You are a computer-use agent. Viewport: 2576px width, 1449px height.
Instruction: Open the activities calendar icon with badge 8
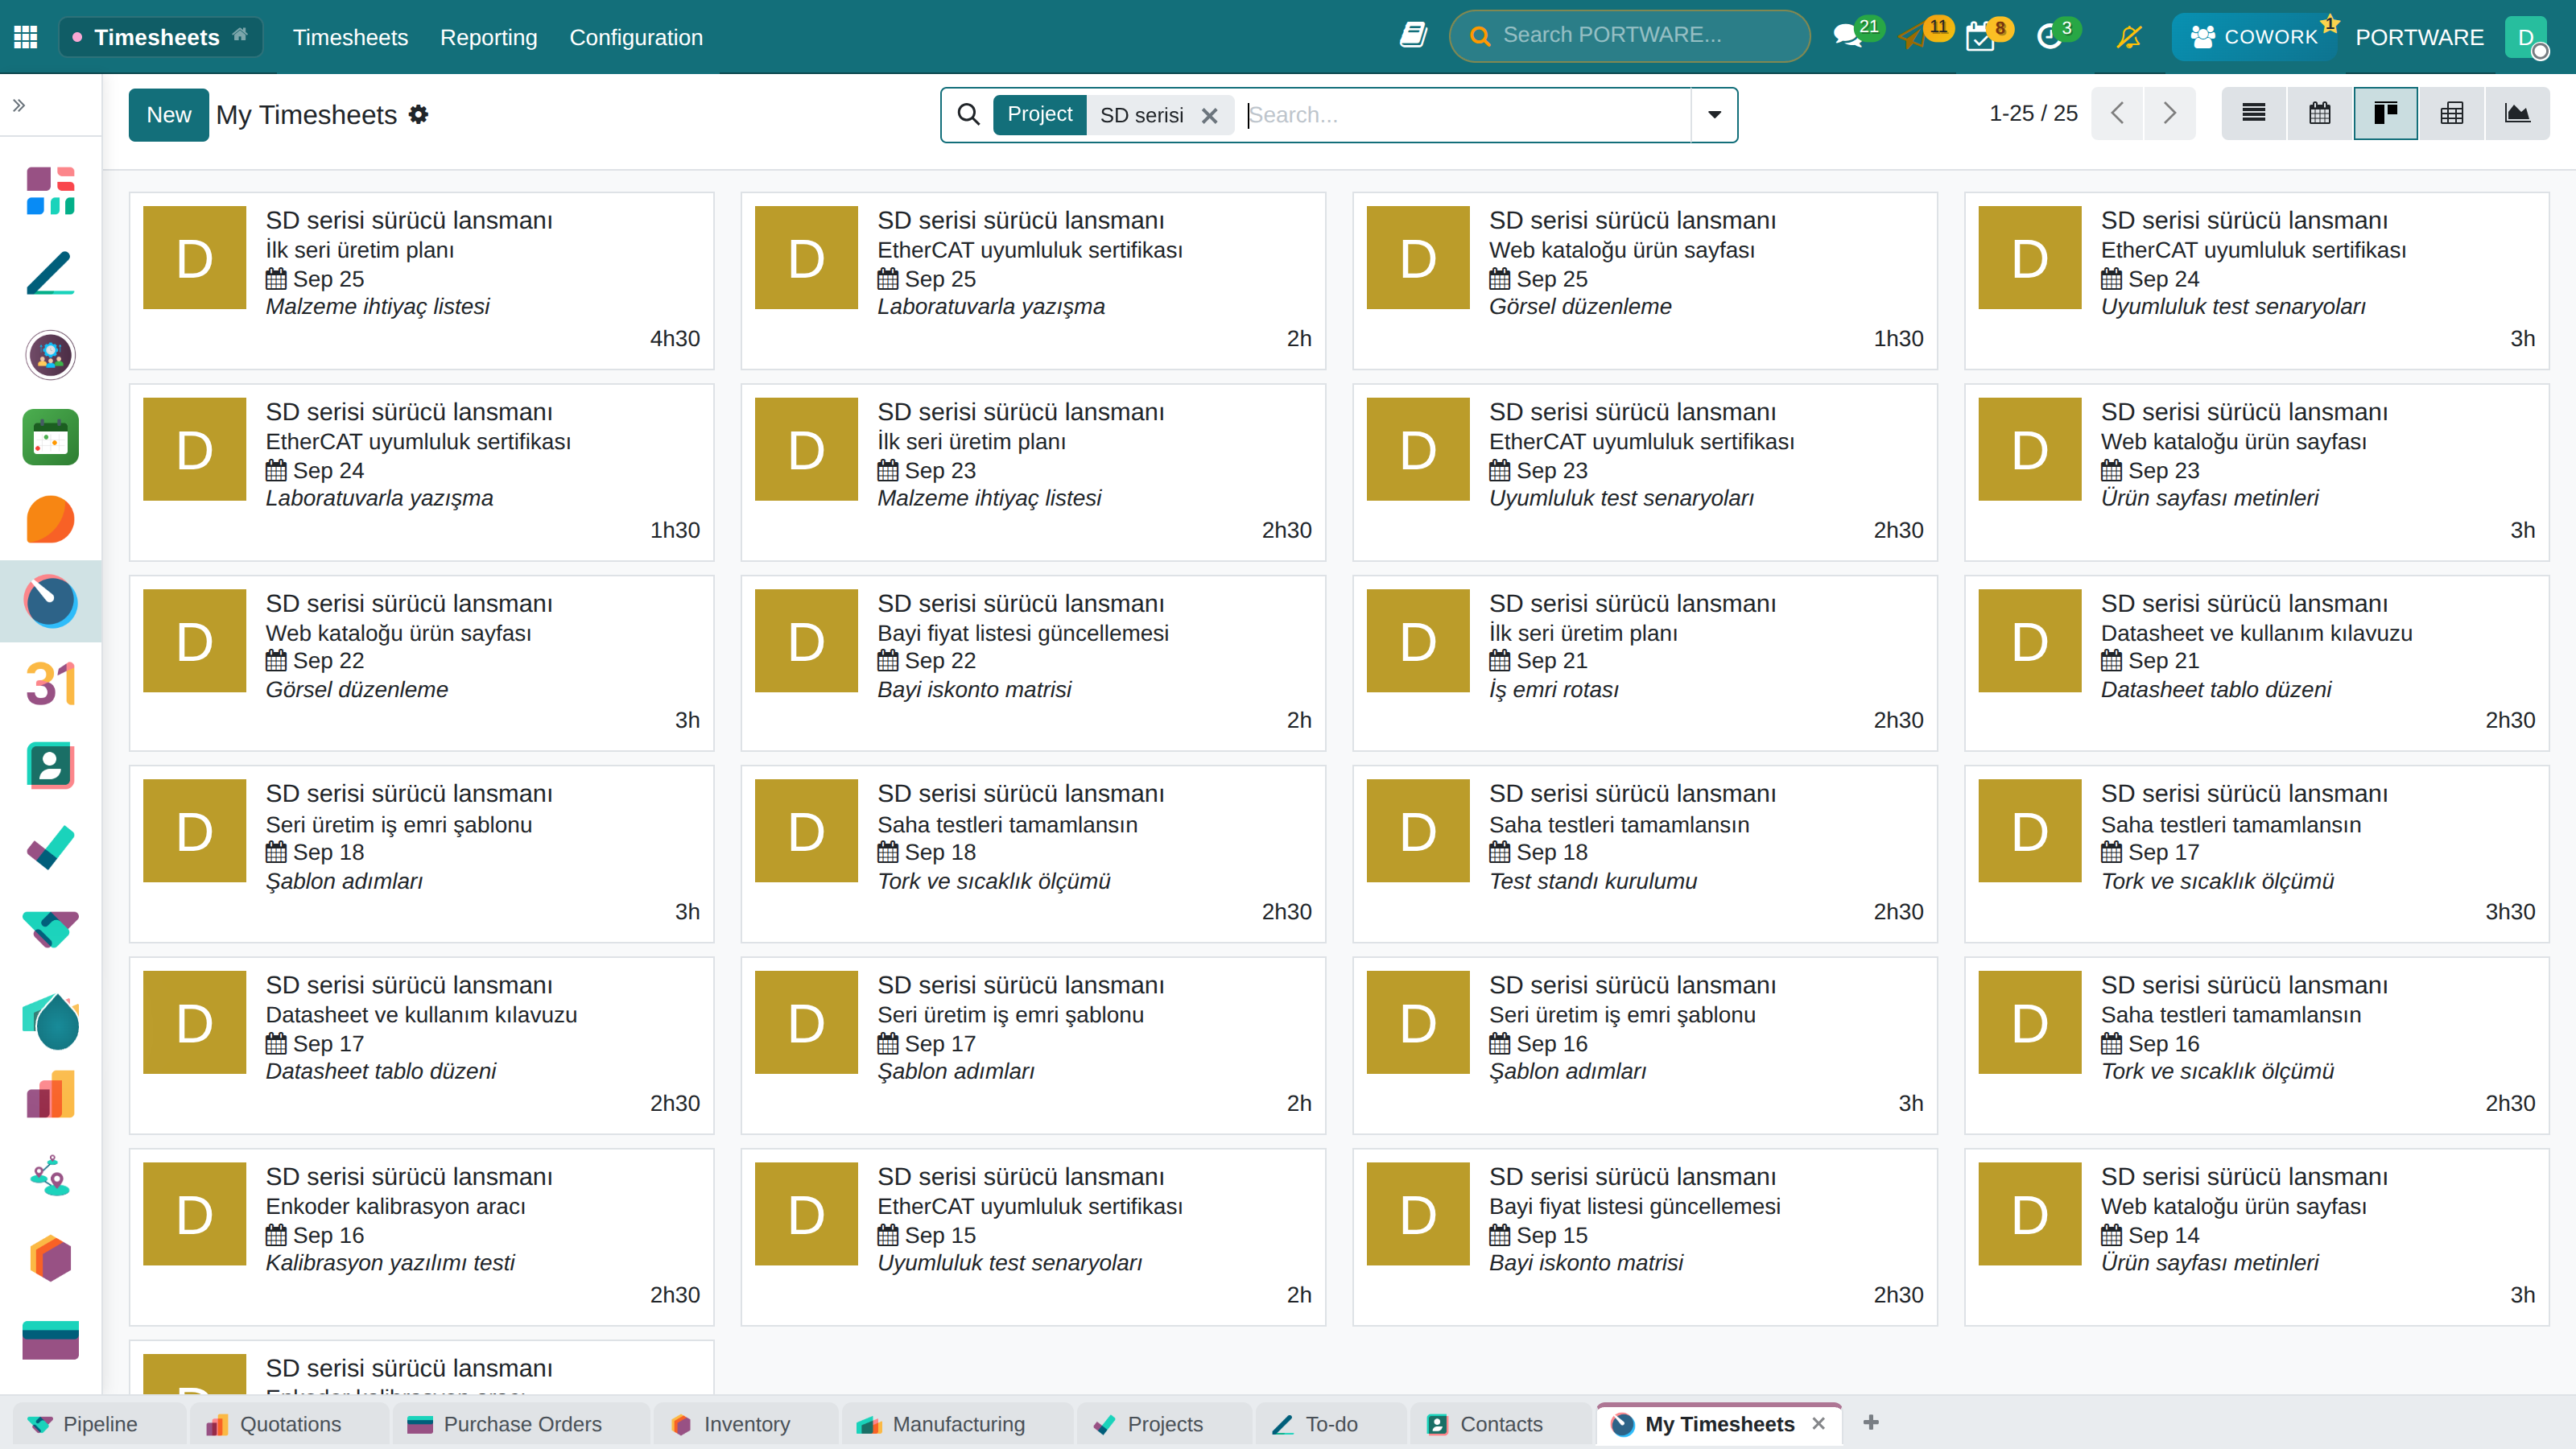[1980, 37]
